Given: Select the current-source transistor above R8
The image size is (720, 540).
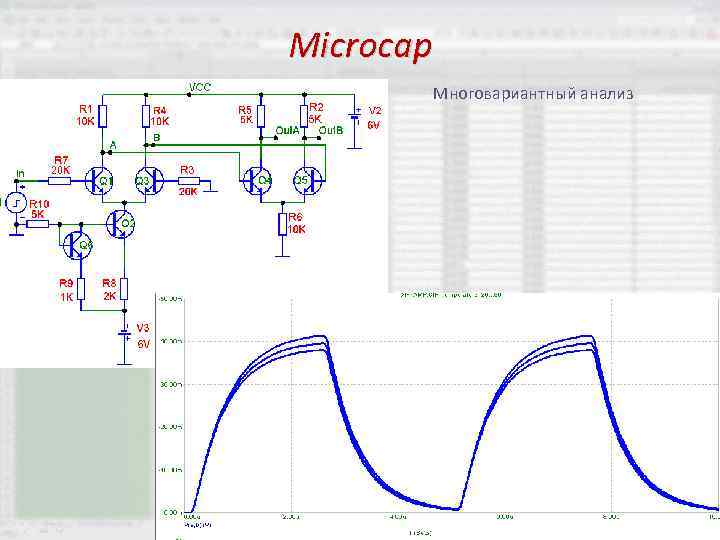Looking at the screenshot, I should click(x=120, y=224).
